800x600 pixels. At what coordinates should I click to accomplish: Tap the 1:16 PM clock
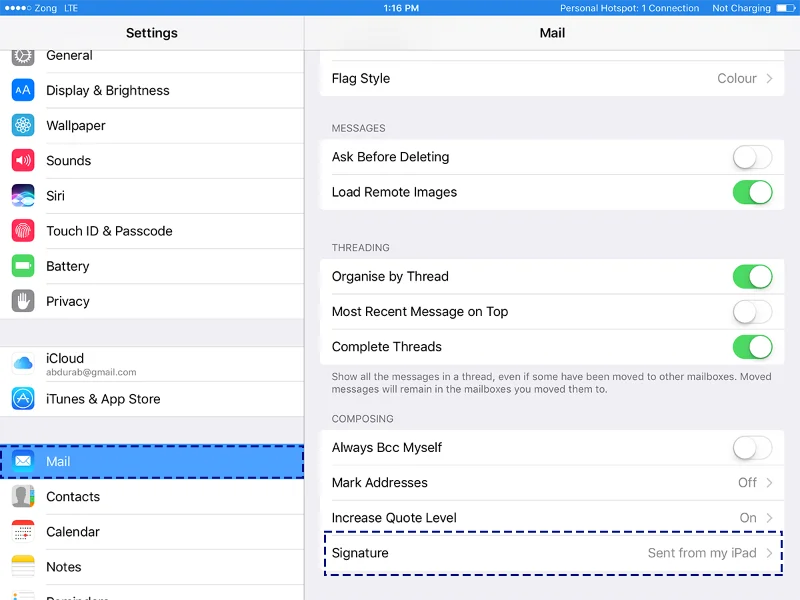coord(401,8)
